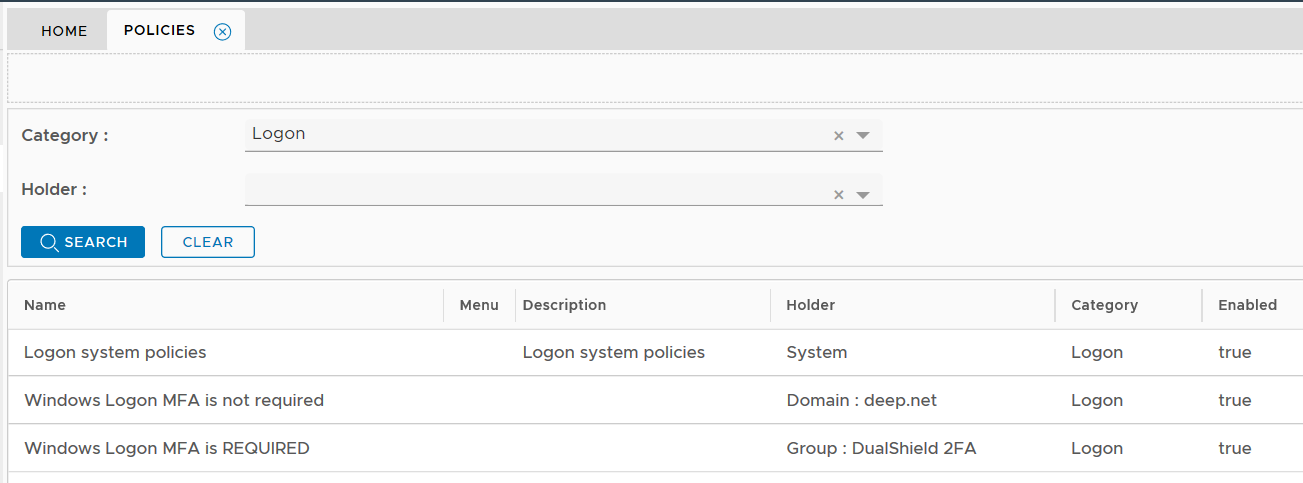Sort by the Holder column header
The image size is (1303, 483).
click(810, 305)
